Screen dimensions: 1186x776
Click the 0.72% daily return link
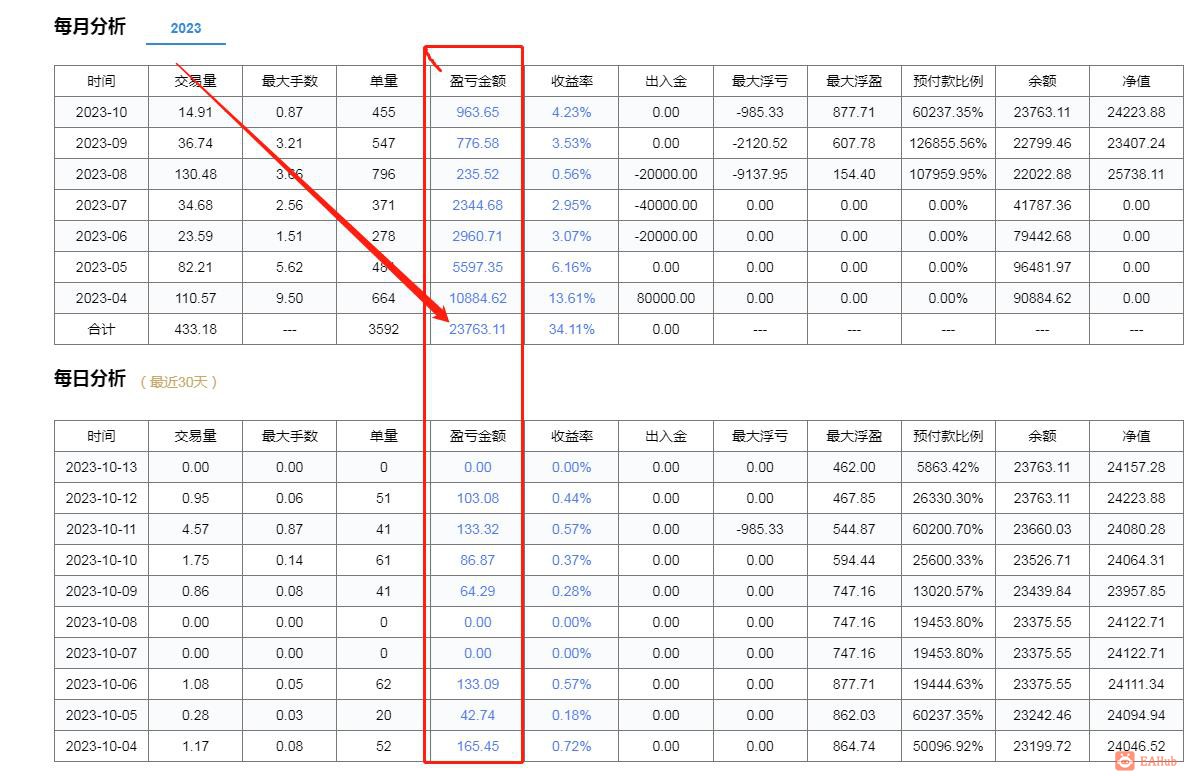(x=571, y=747)
